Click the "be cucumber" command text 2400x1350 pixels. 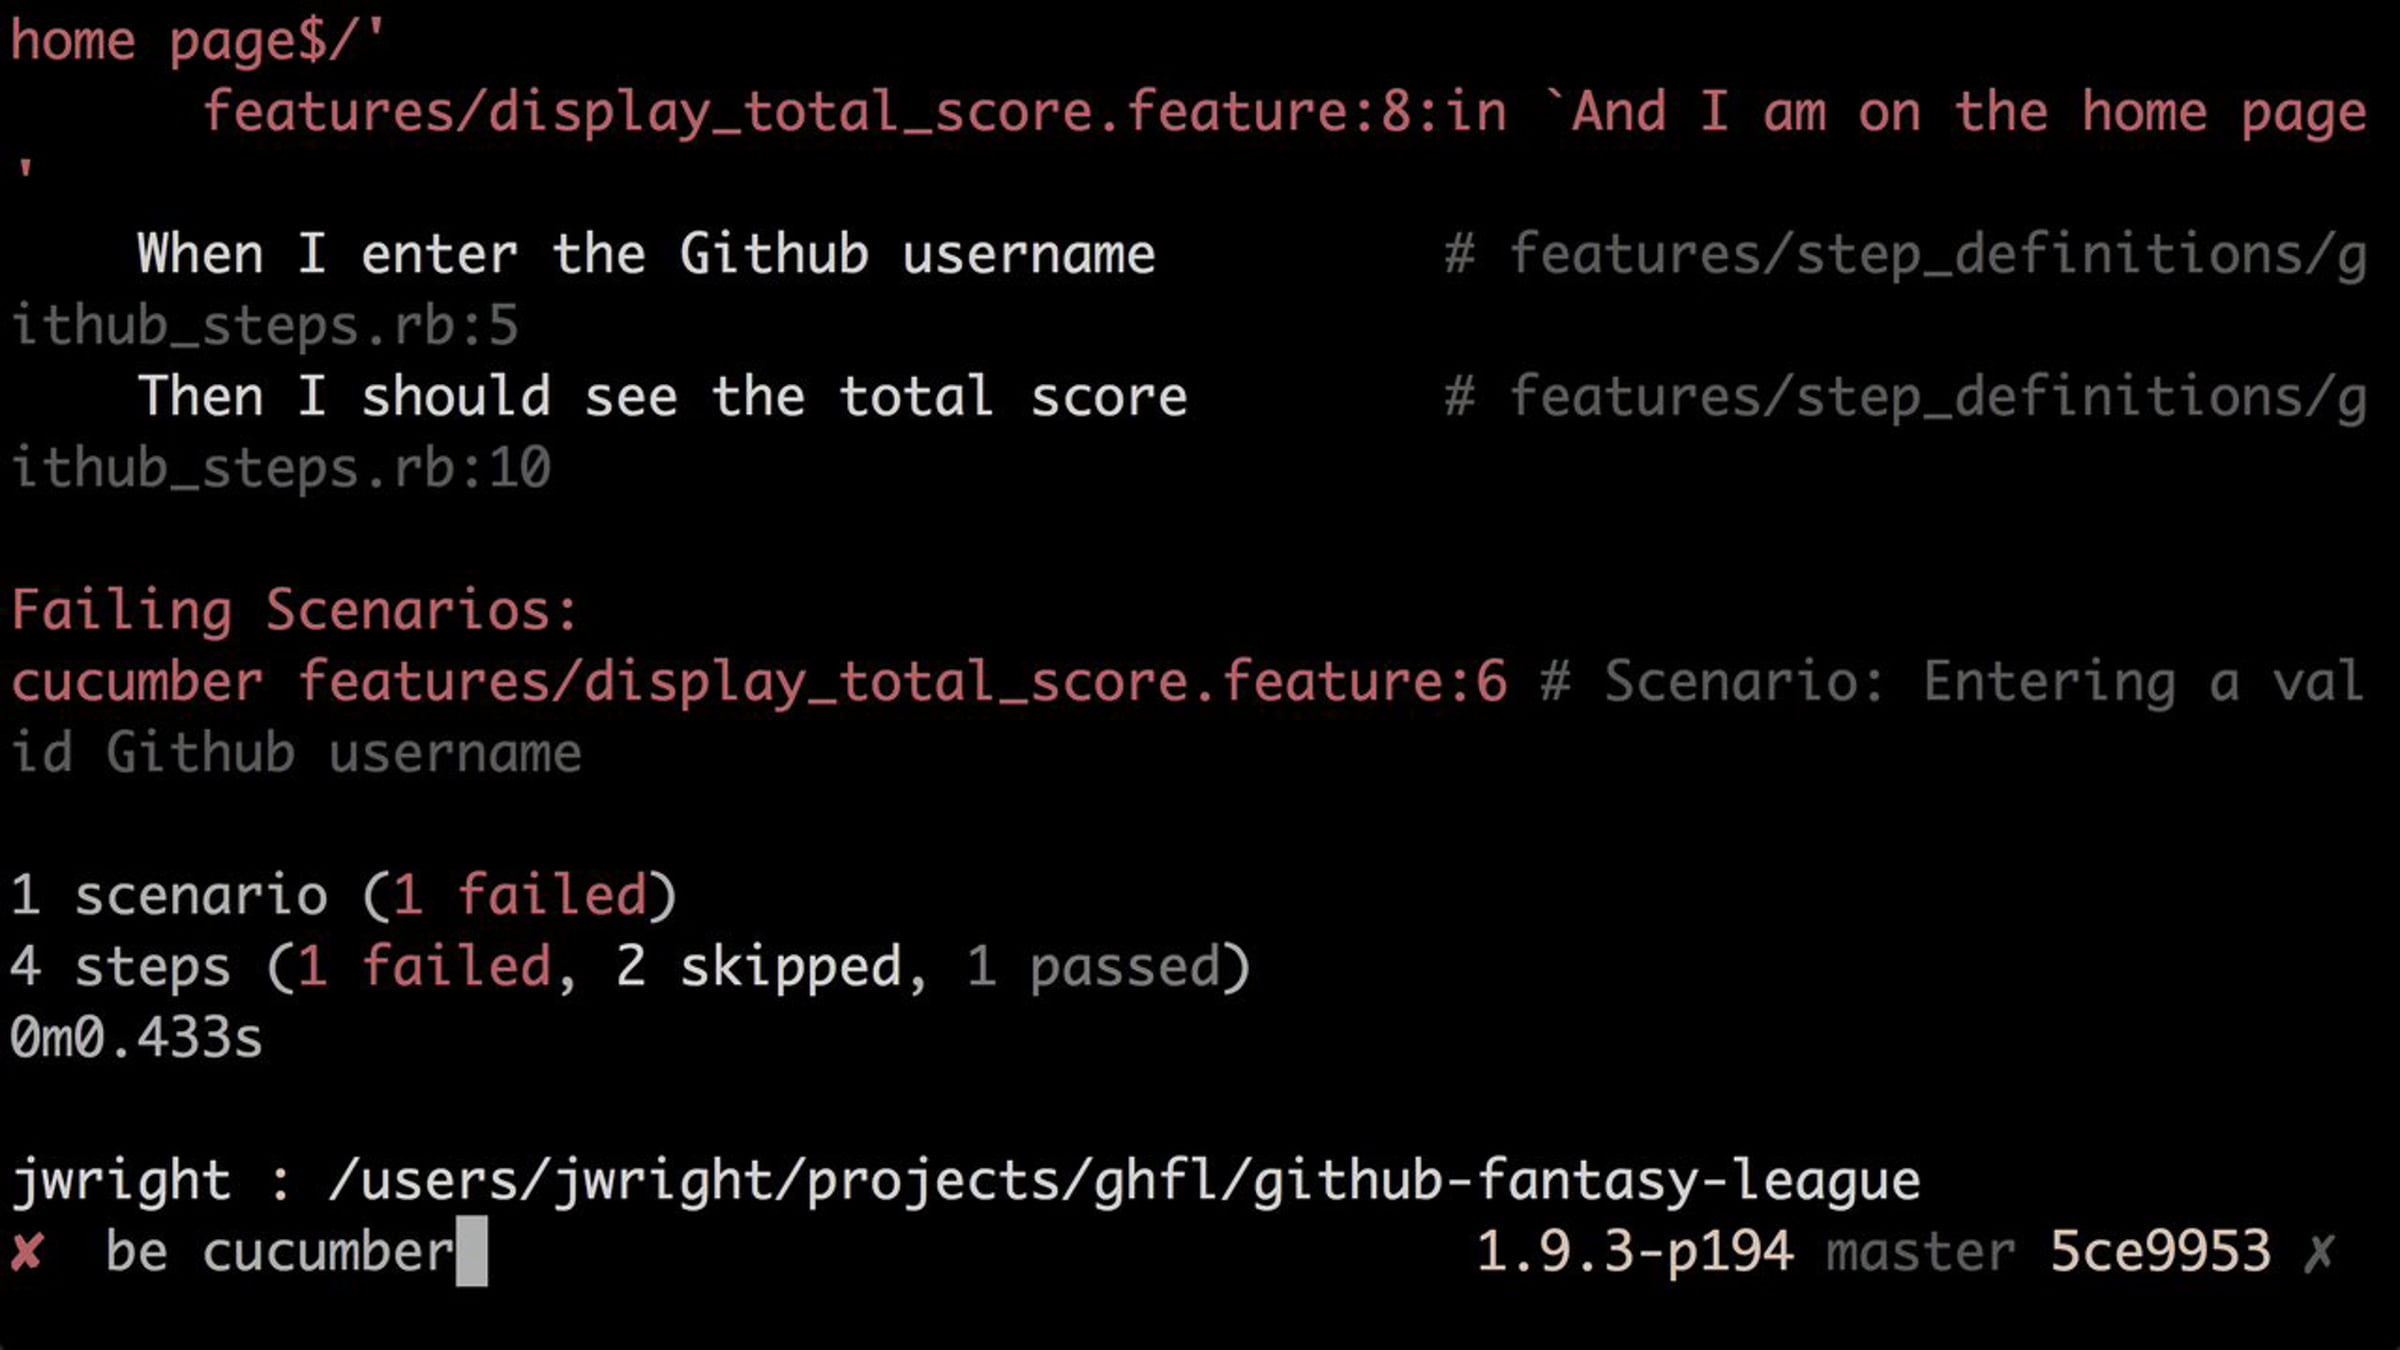pyautogui.click(x=280, y=1252)
